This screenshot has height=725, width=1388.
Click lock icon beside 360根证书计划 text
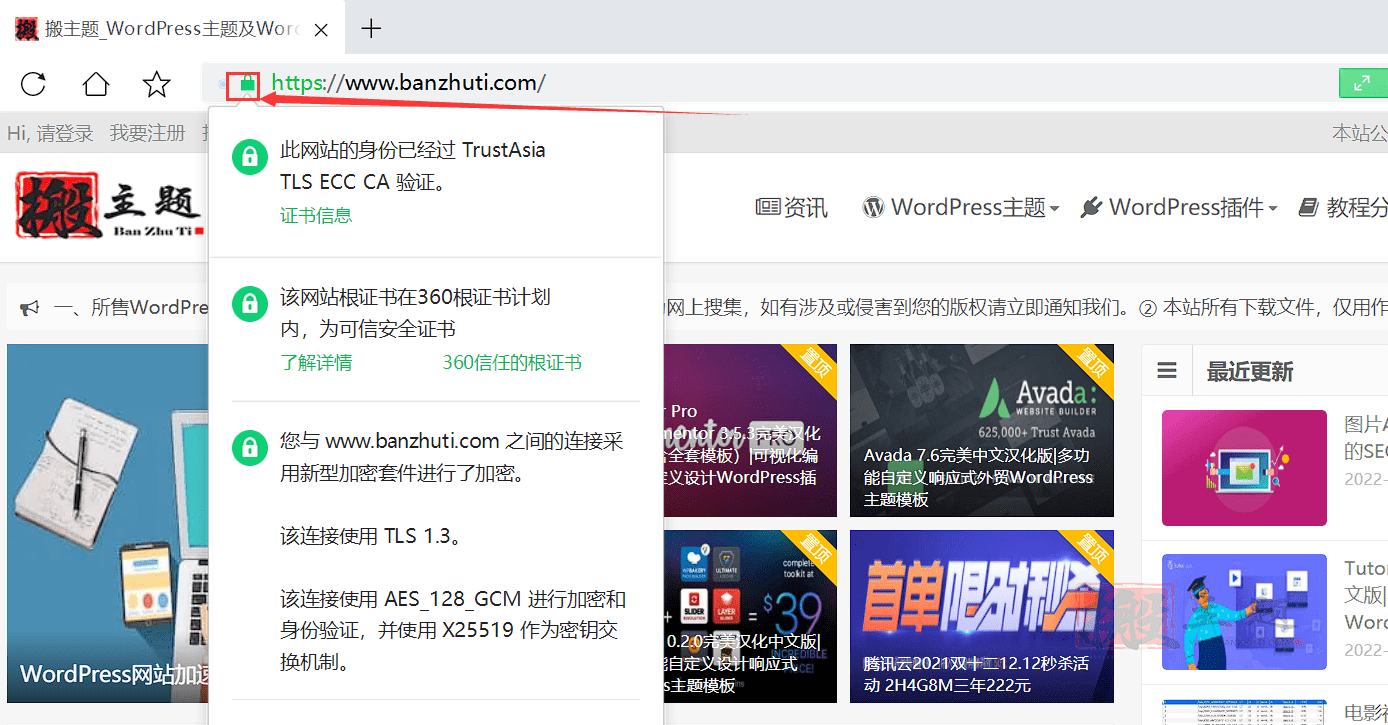249,304
